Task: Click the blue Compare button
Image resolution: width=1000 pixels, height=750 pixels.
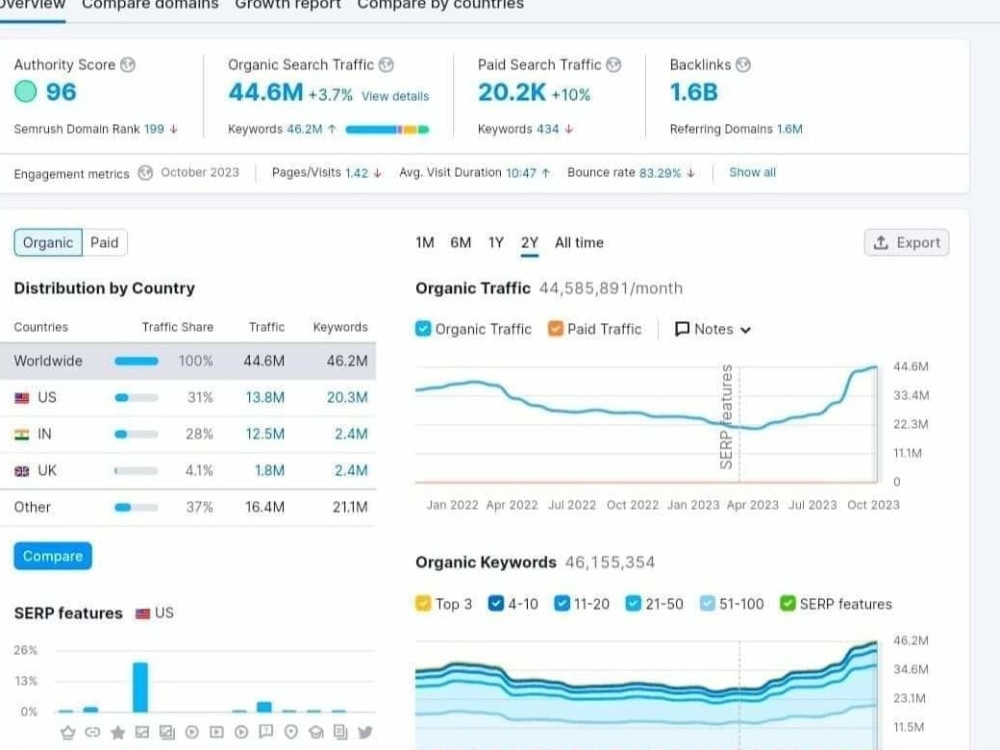Action: 53,556
